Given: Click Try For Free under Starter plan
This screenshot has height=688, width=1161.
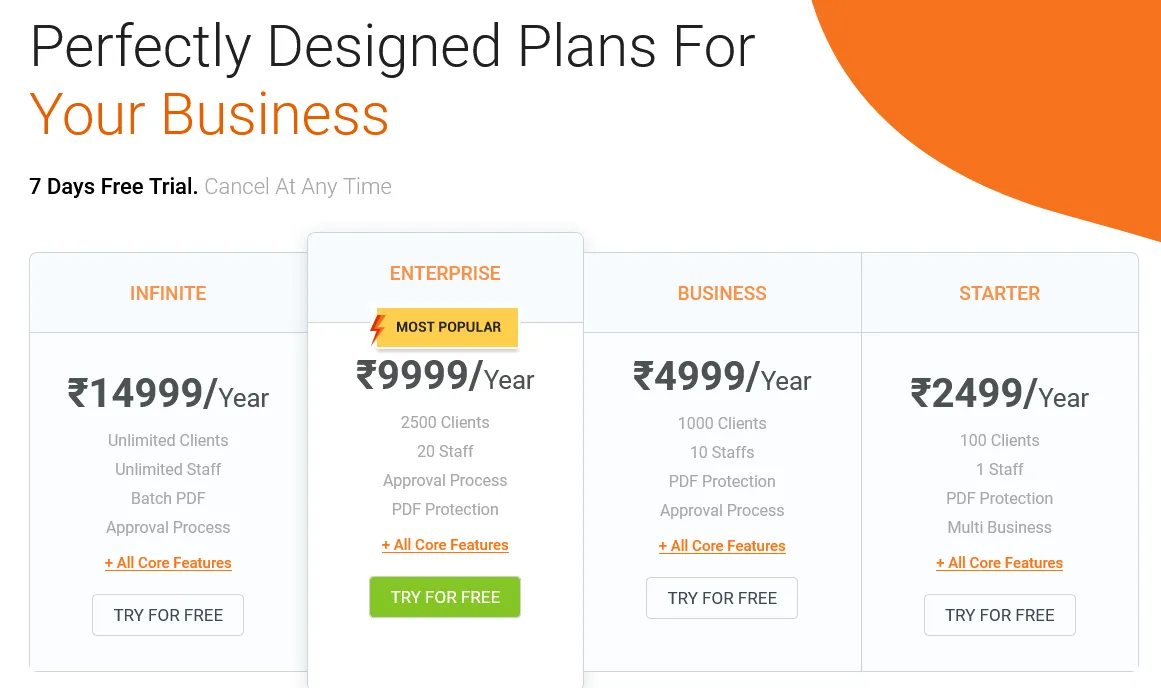Looking at the screenshot, I should (1000, 615).
